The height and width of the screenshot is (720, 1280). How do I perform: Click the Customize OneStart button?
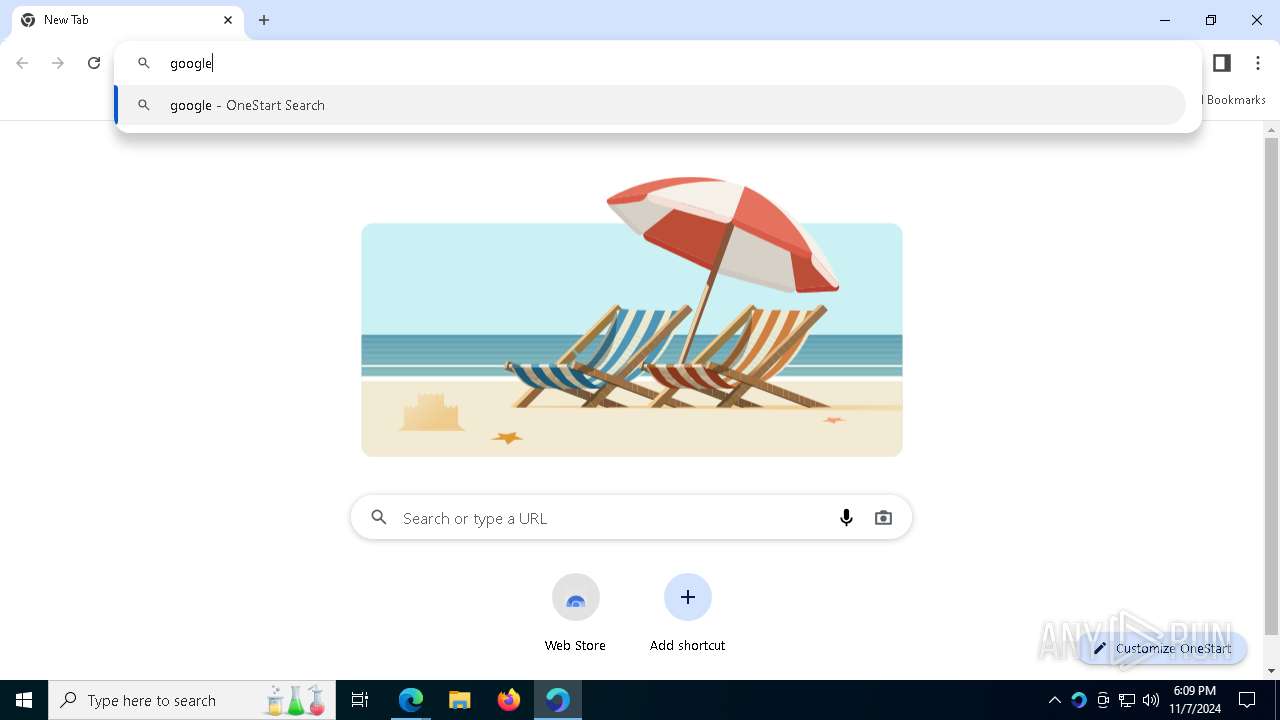[1162, 648]
